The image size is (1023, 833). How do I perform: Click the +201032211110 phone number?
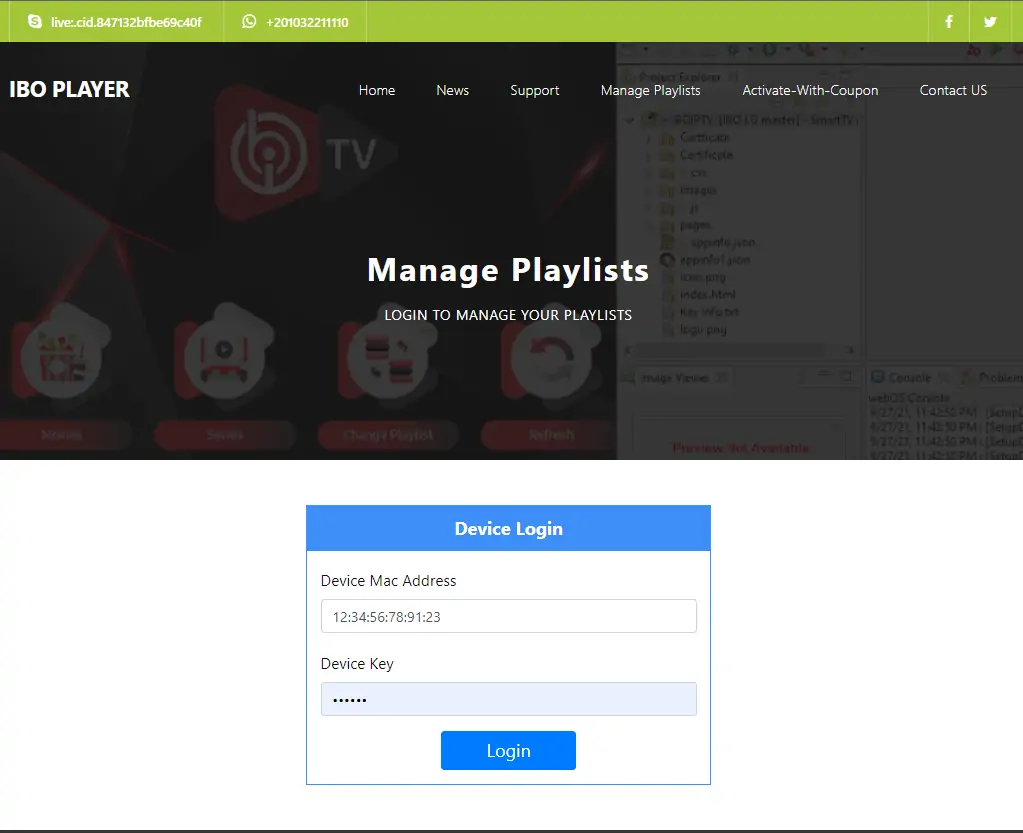[x=307, y=22]
